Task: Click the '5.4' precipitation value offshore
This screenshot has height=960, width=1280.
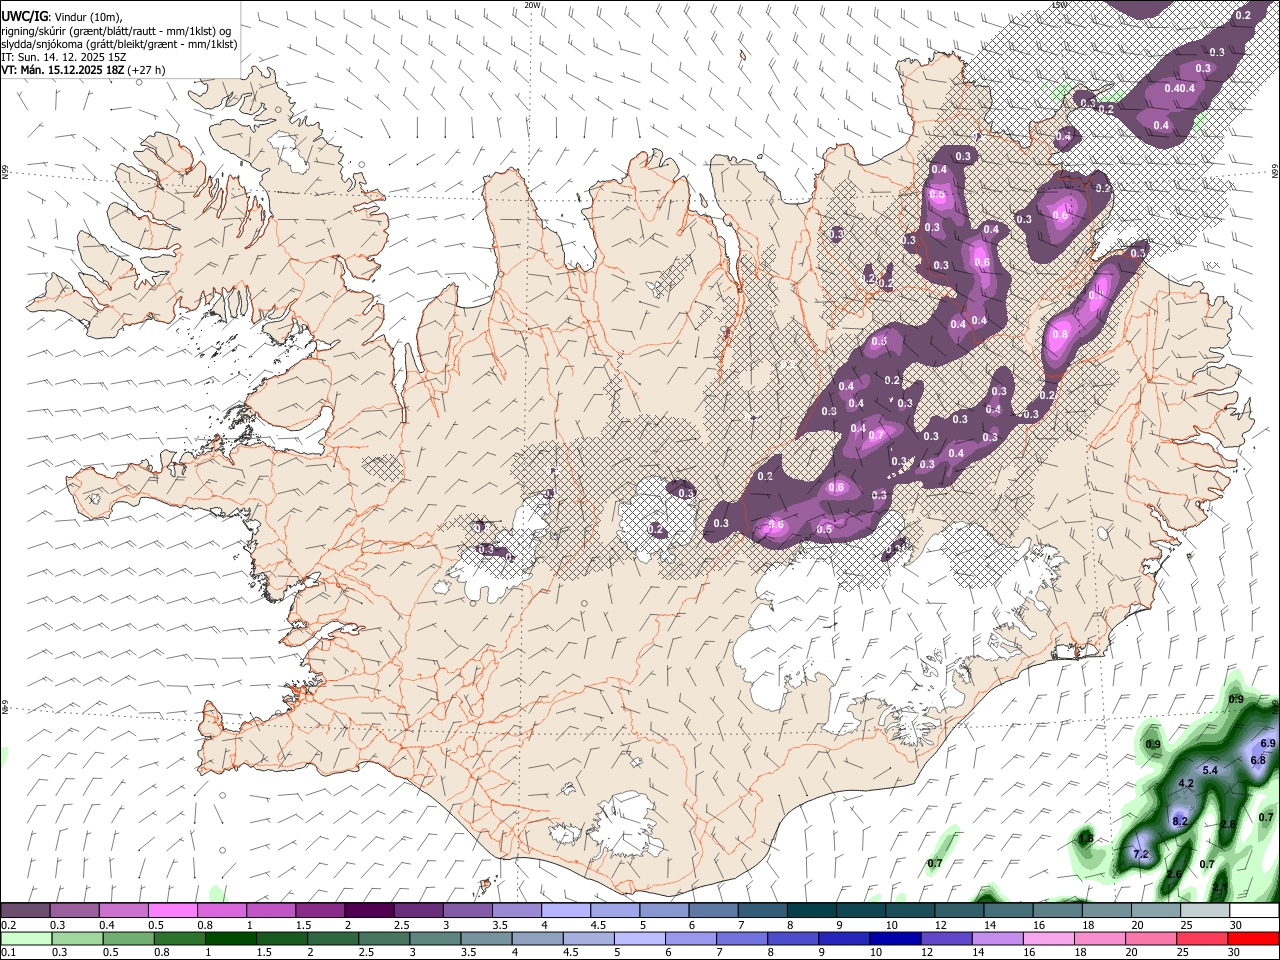Action: click(1210, 771)
